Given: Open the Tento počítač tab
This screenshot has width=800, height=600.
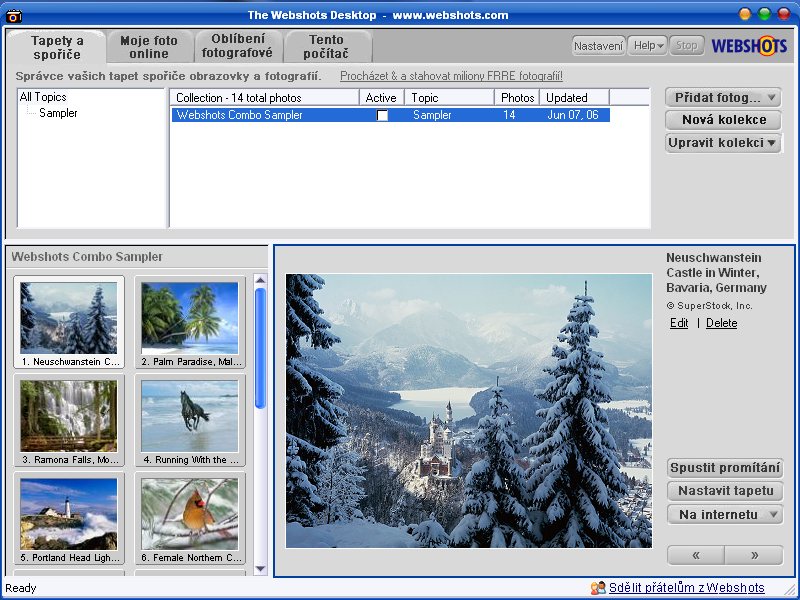Looking at the screenshot, I should pos(326,46).
